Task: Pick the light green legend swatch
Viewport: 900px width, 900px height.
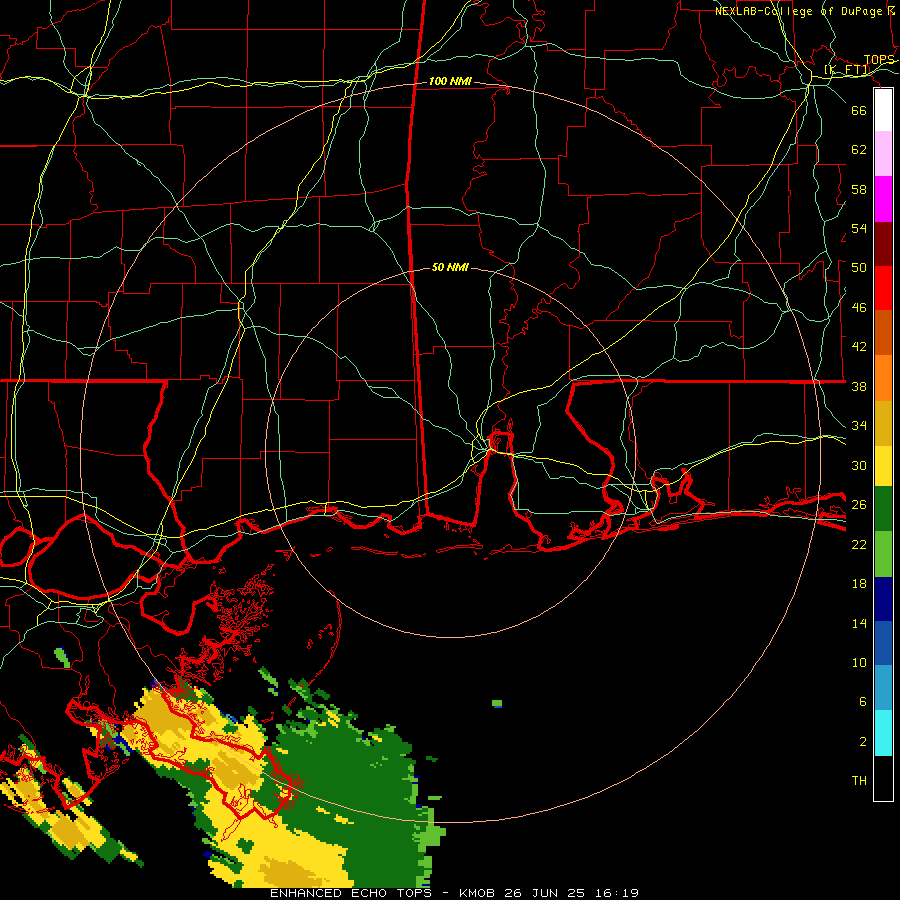Action: (x=883, y=554)
